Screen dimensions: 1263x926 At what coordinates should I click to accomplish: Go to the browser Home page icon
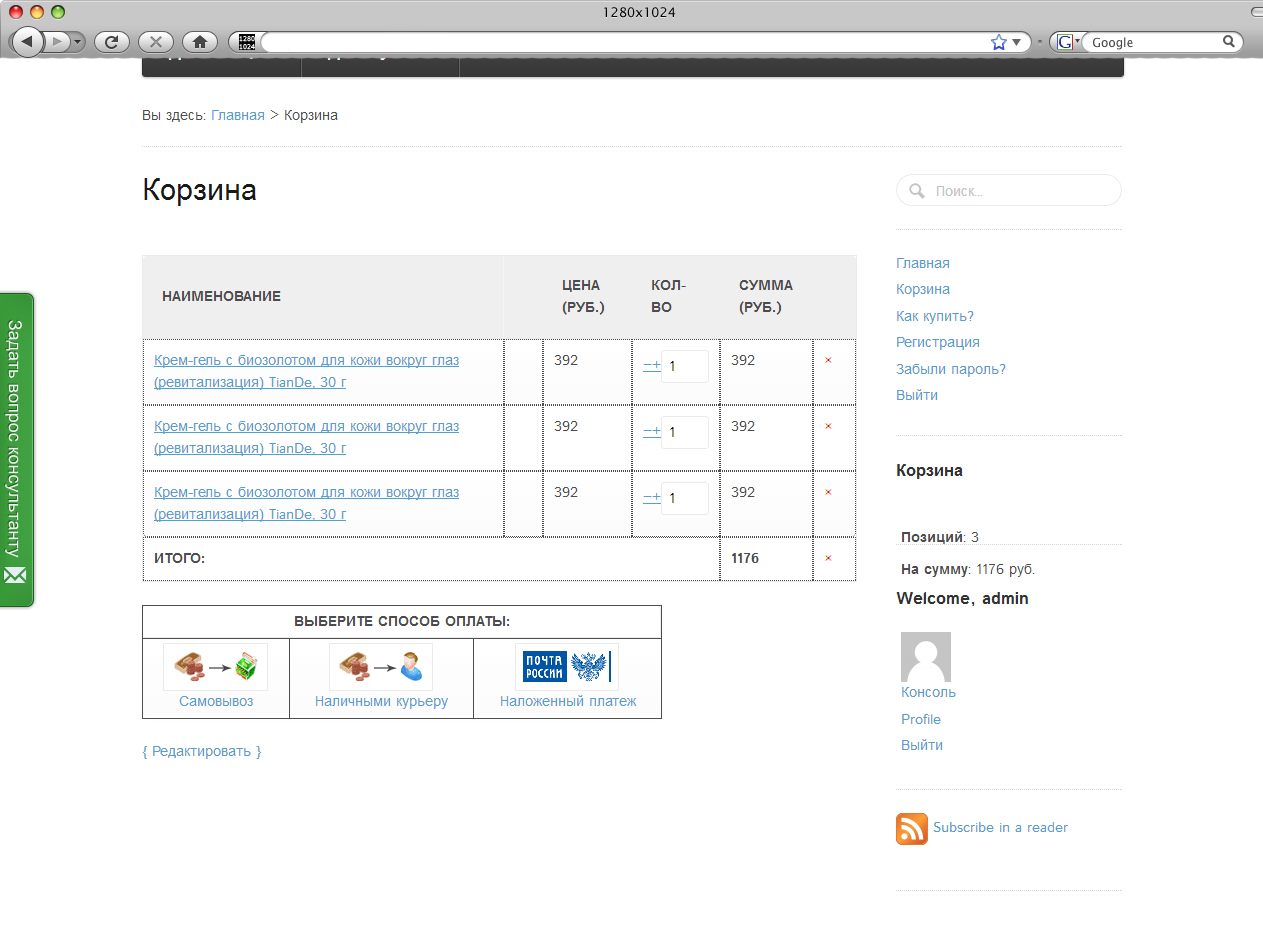(x=199, y=42)
